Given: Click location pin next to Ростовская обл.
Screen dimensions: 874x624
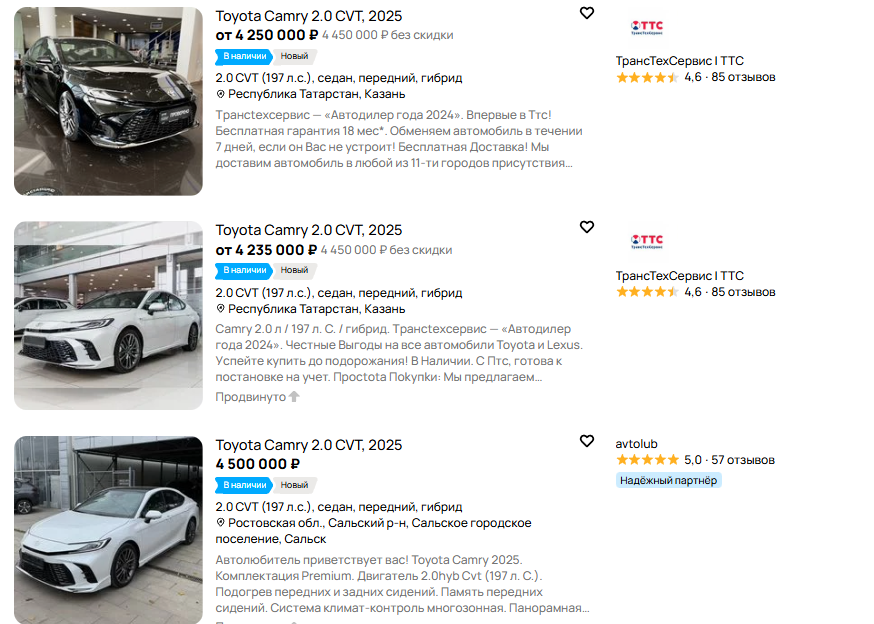Looking at the screenshot, I should (x=221, y=523).
